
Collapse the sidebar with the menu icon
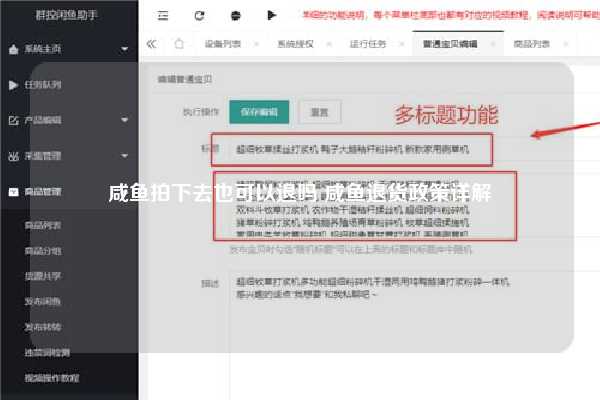click(163, 15)
